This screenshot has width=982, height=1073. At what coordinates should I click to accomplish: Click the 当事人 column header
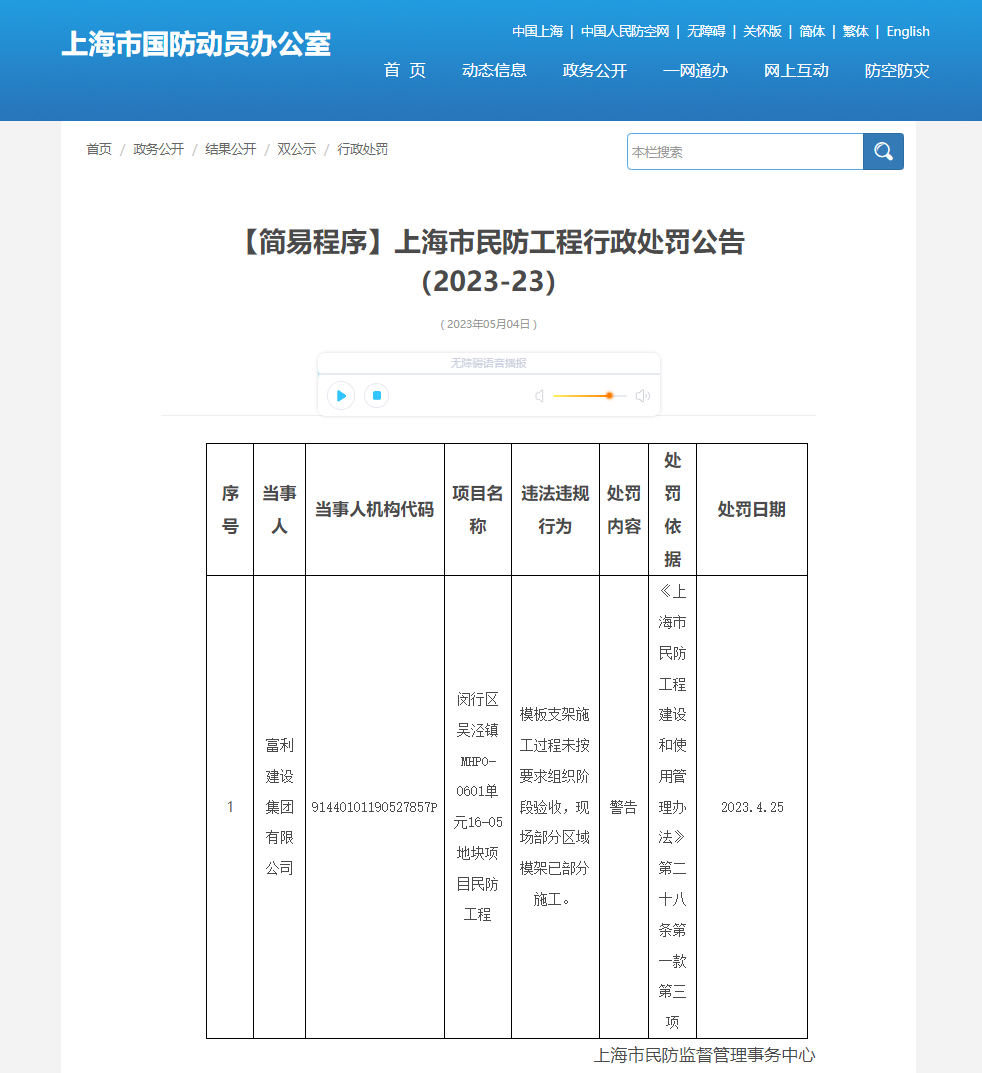pyautogui.click(x=279, y=510)
